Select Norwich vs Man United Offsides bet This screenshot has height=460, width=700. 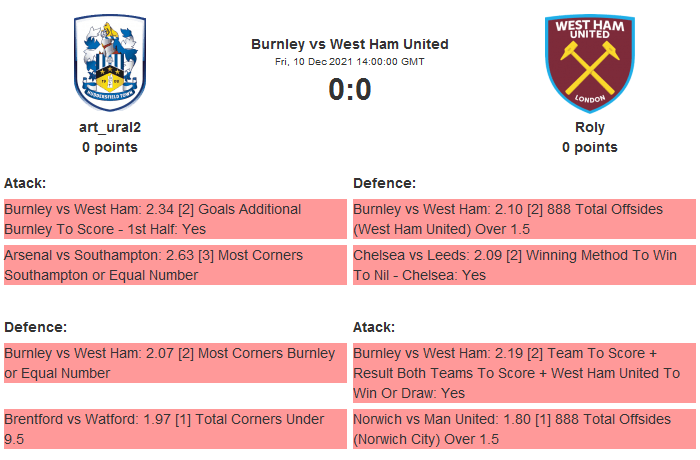[x=523, y=428]
